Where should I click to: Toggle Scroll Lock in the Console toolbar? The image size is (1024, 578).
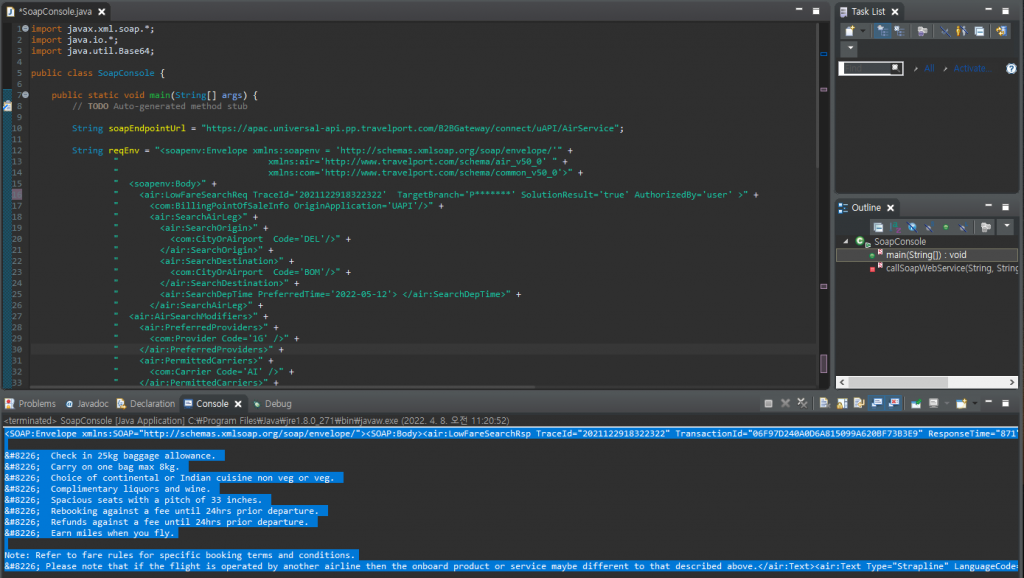click(841, 403)
